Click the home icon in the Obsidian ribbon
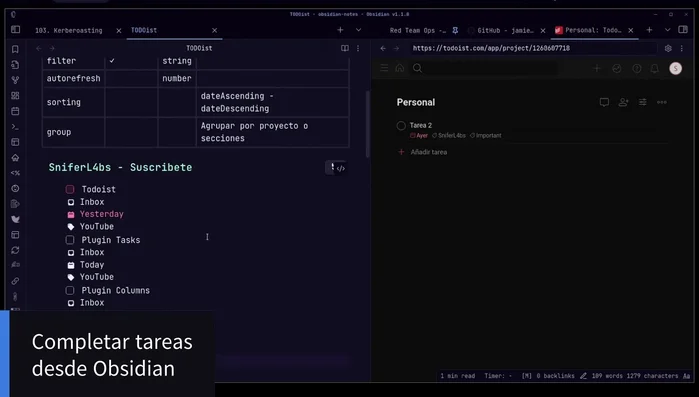The width and height of the screenshot is (699, 397). point(15,157)
